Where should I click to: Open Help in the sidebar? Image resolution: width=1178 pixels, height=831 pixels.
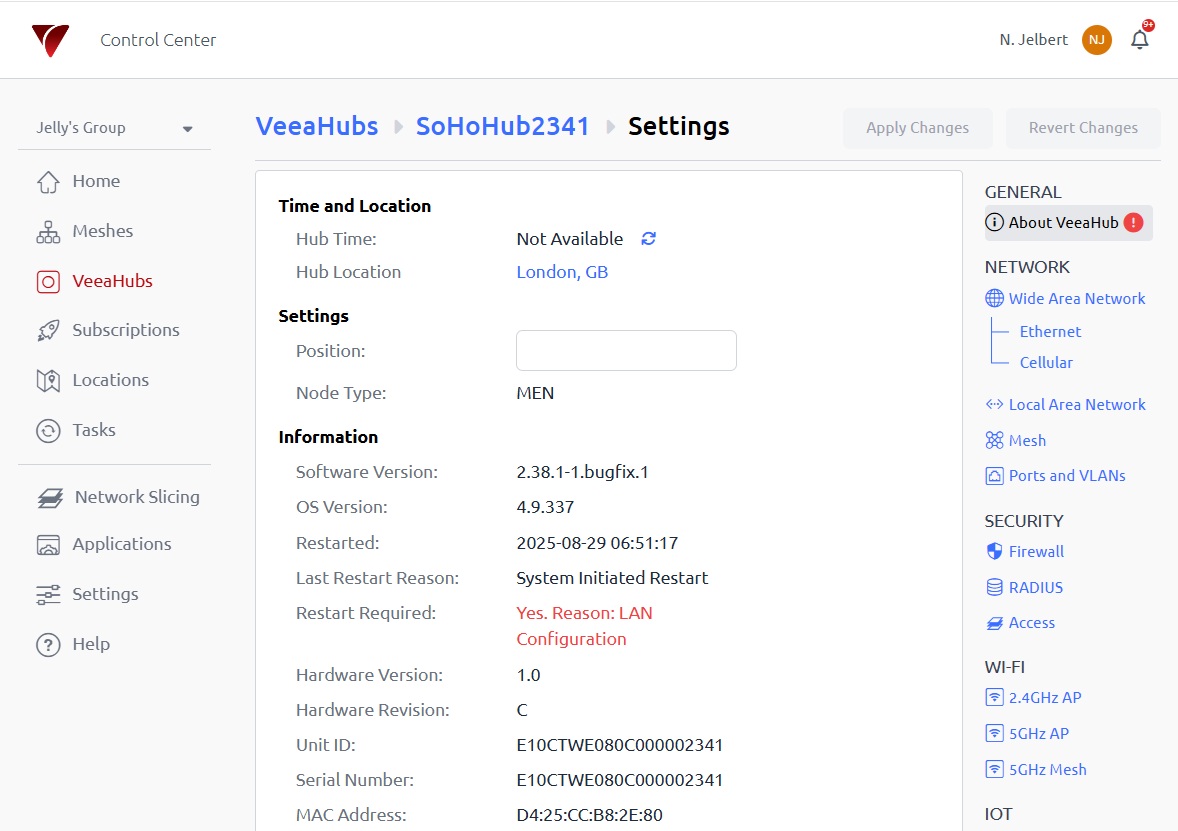pos(91,644)
